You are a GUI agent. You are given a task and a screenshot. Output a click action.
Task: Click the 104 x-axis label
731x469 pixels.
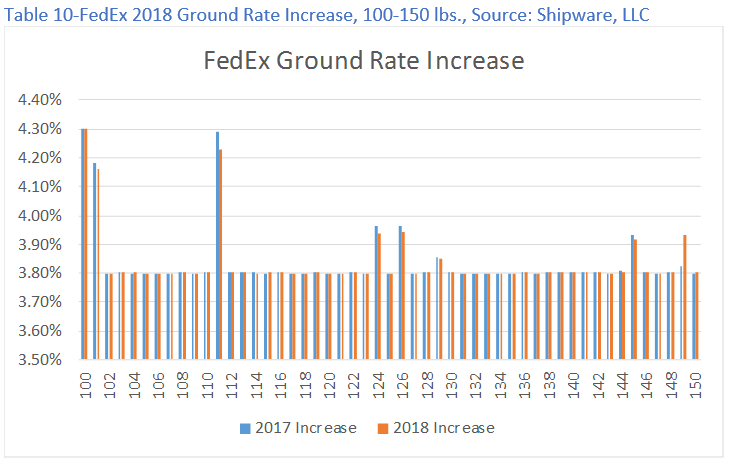[134, 385]
